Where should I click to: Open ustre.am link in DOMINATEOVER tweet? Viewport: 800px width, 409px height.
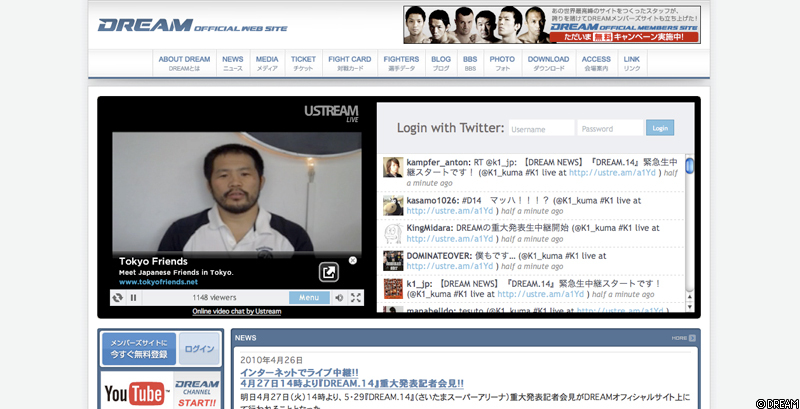point(450,266)
